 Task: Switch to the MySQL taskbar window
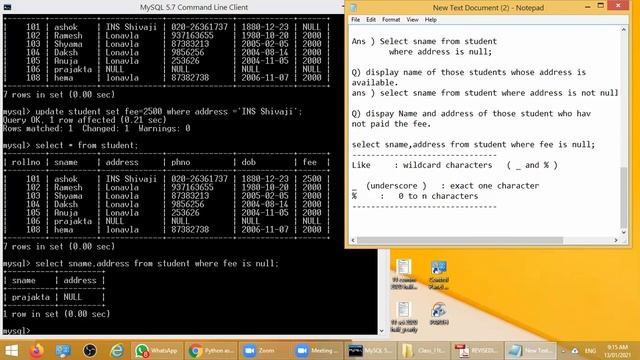coord(372,351)
